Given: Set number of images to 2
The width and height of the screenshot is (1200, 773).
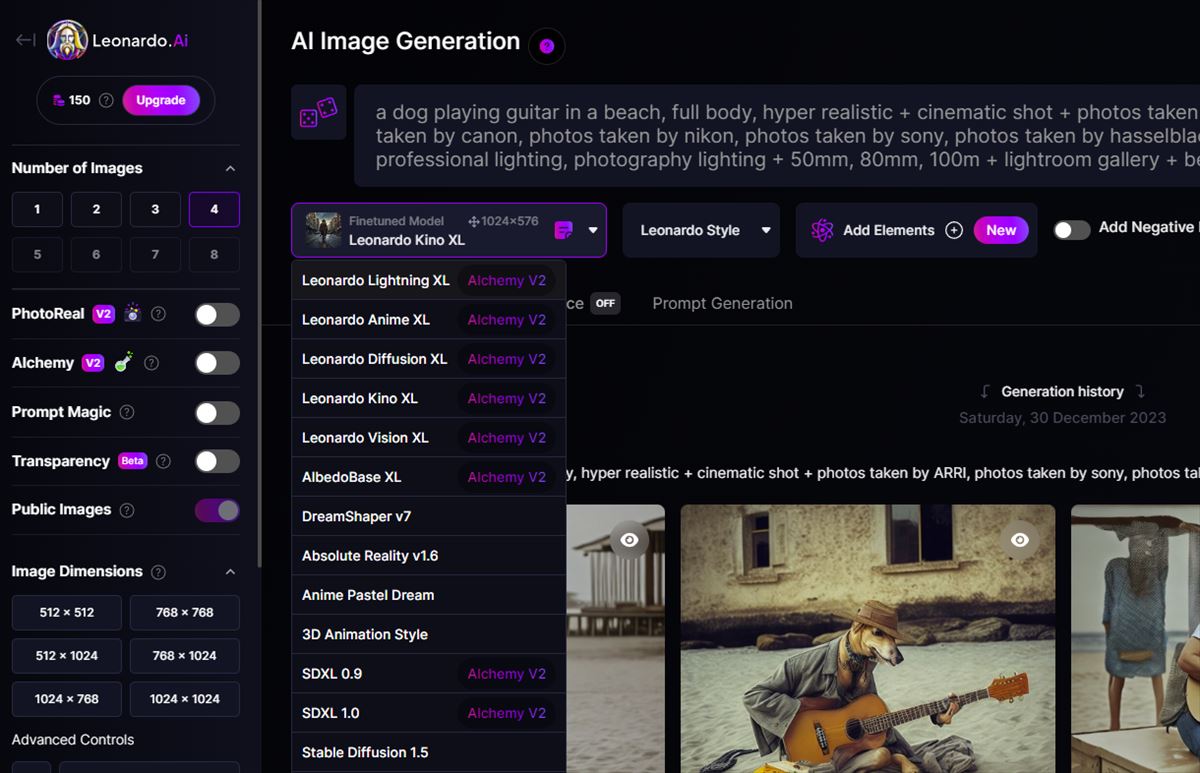Looking at the screenshot, I should pos(96,209).
